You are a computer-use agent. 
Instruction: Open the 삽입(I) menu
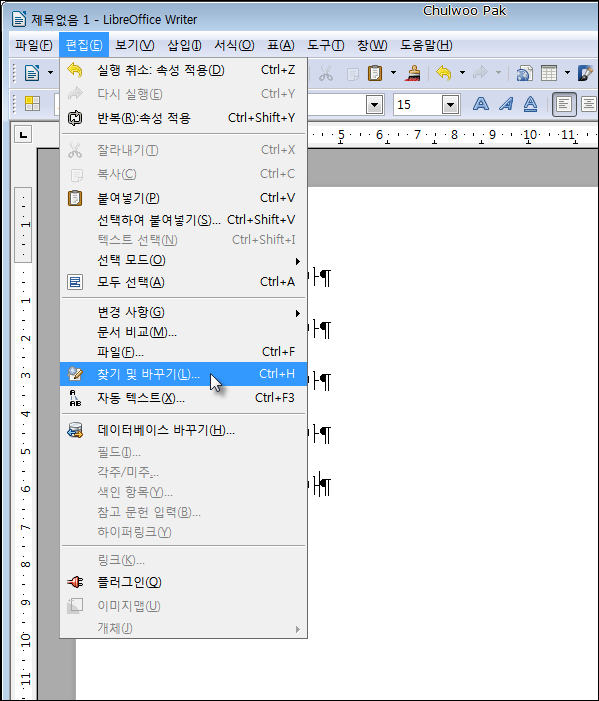(x=184, y=45)
